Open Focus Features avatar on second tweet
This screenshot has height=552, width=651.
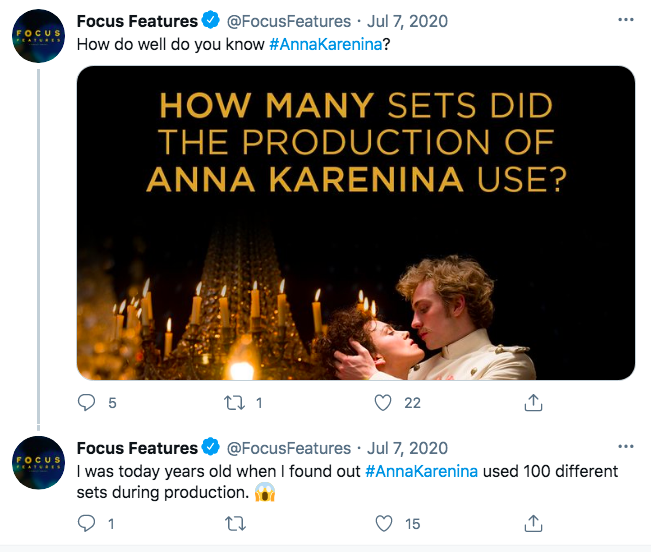click(x=37, y=465)
